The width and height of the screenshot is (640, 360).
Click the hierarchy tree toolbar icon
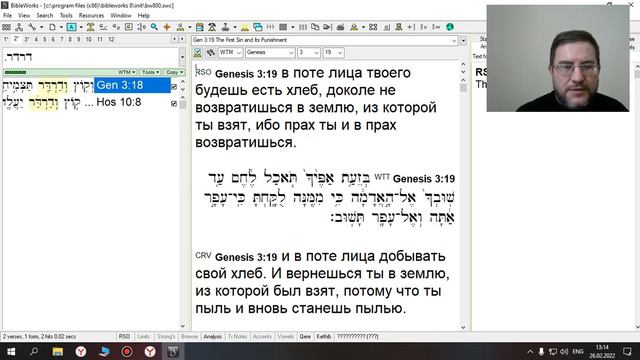pyautogui.click(x=19, y=27)
